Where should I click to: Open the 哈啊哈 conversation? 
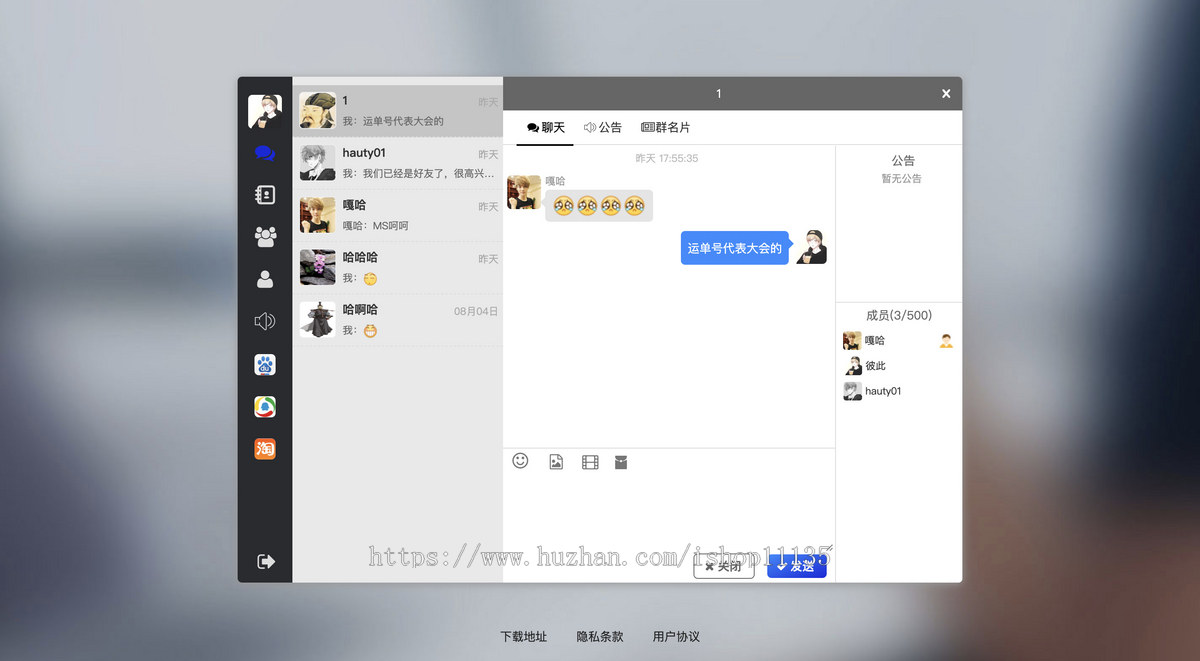tap(398, 320)
